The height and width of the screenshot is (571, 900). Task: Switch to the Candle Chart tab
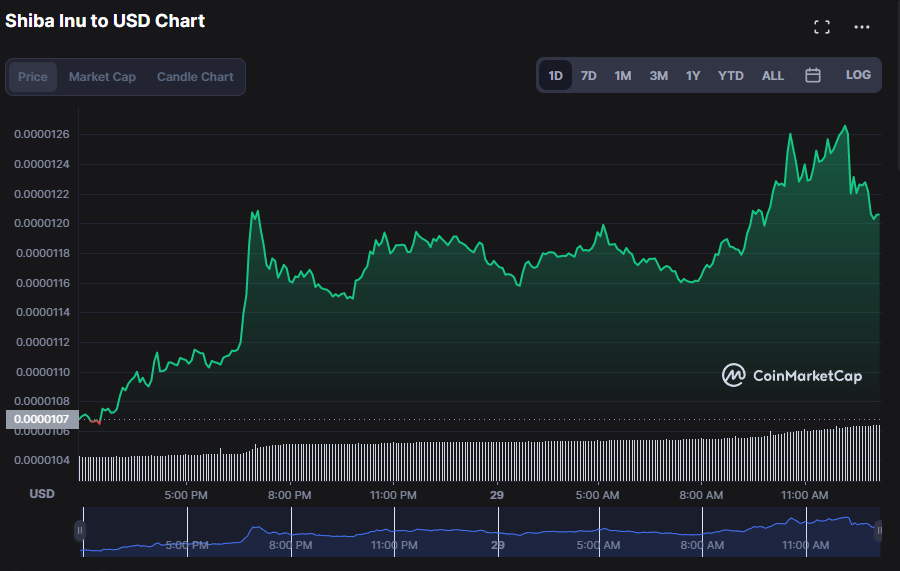195,77
